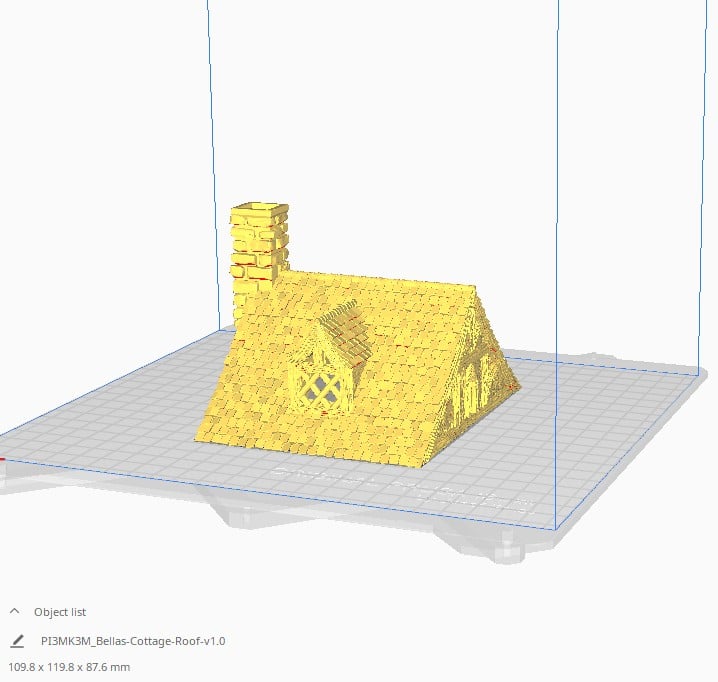Collapse the Object list chevron
The image size is (718, 682).
click(15, 610)
